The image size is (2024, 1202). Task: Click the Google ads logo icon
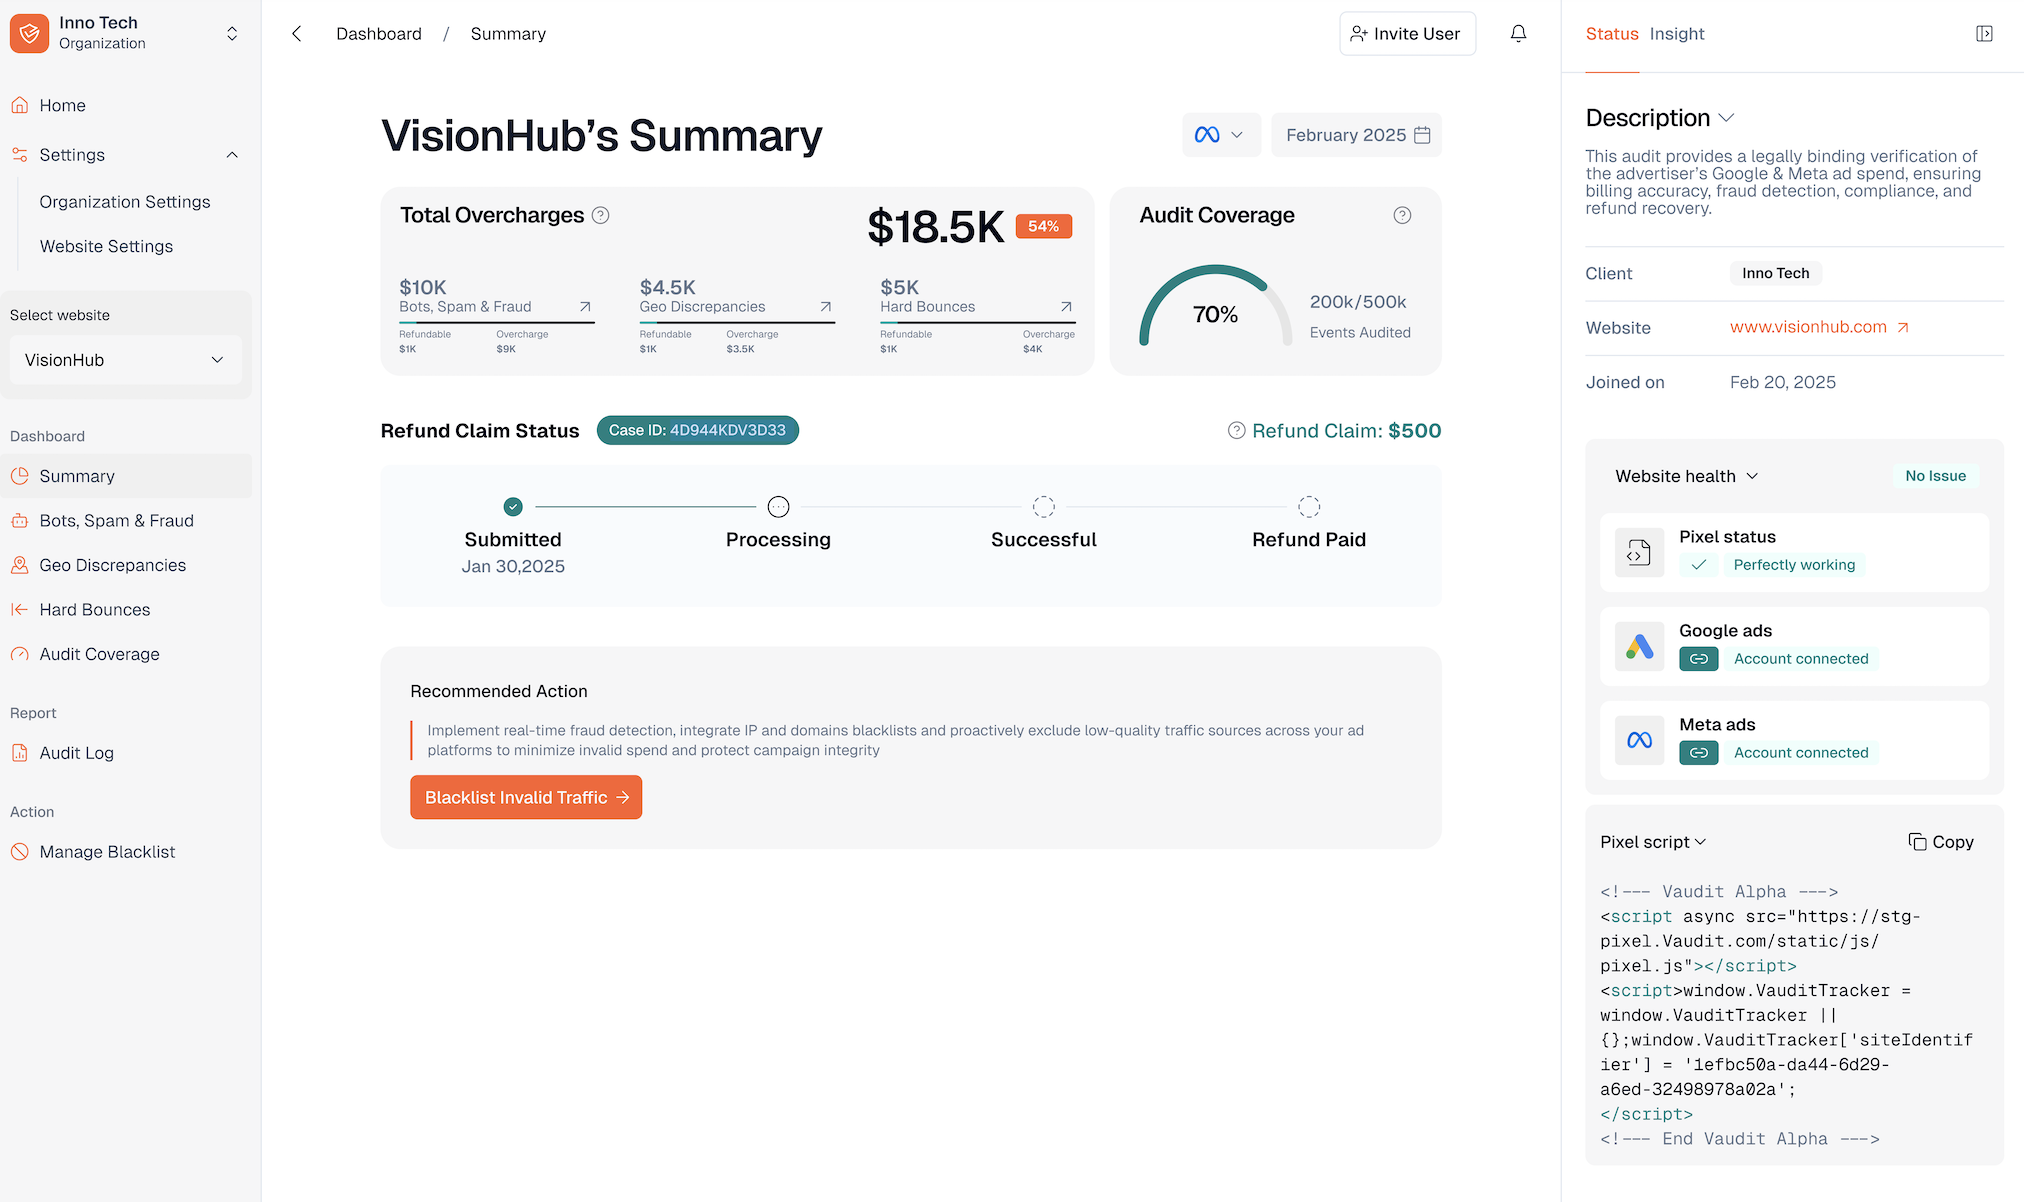pyautogui.click(x=1639, y=646)
